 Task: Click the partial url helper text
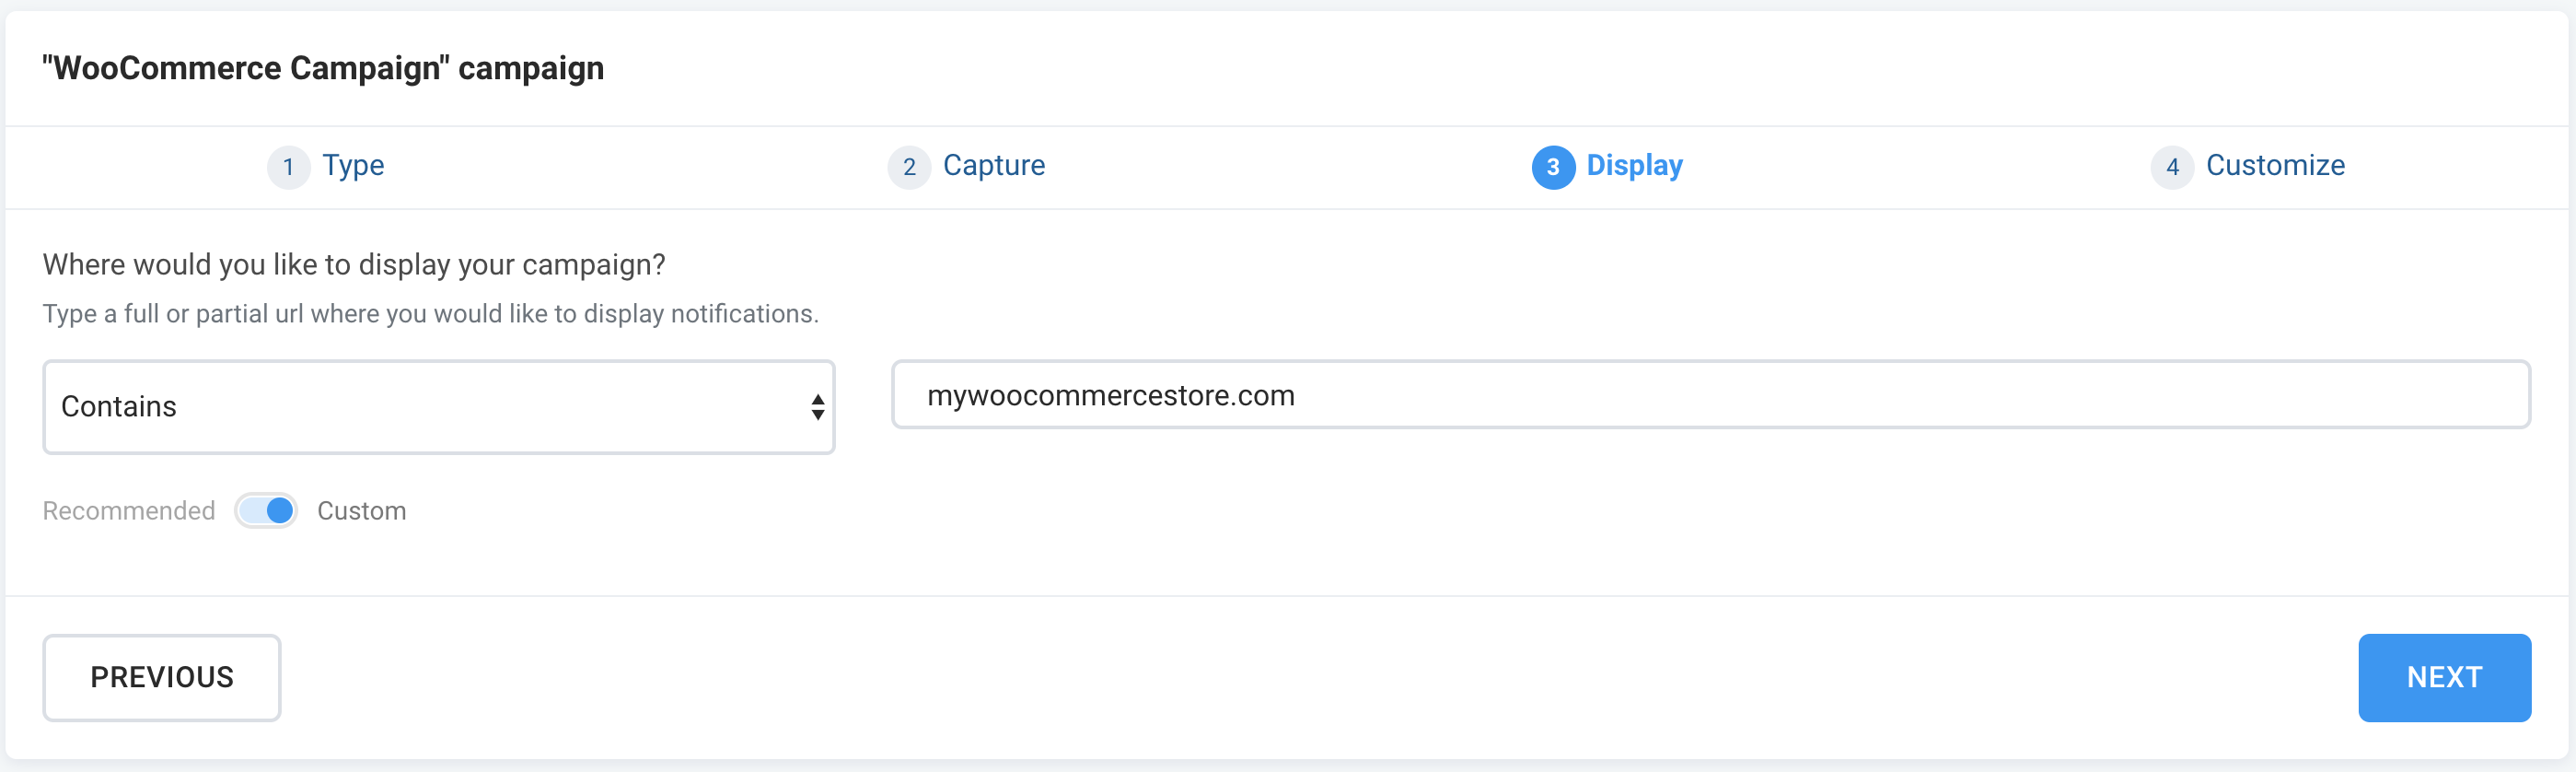pos(430,314)
